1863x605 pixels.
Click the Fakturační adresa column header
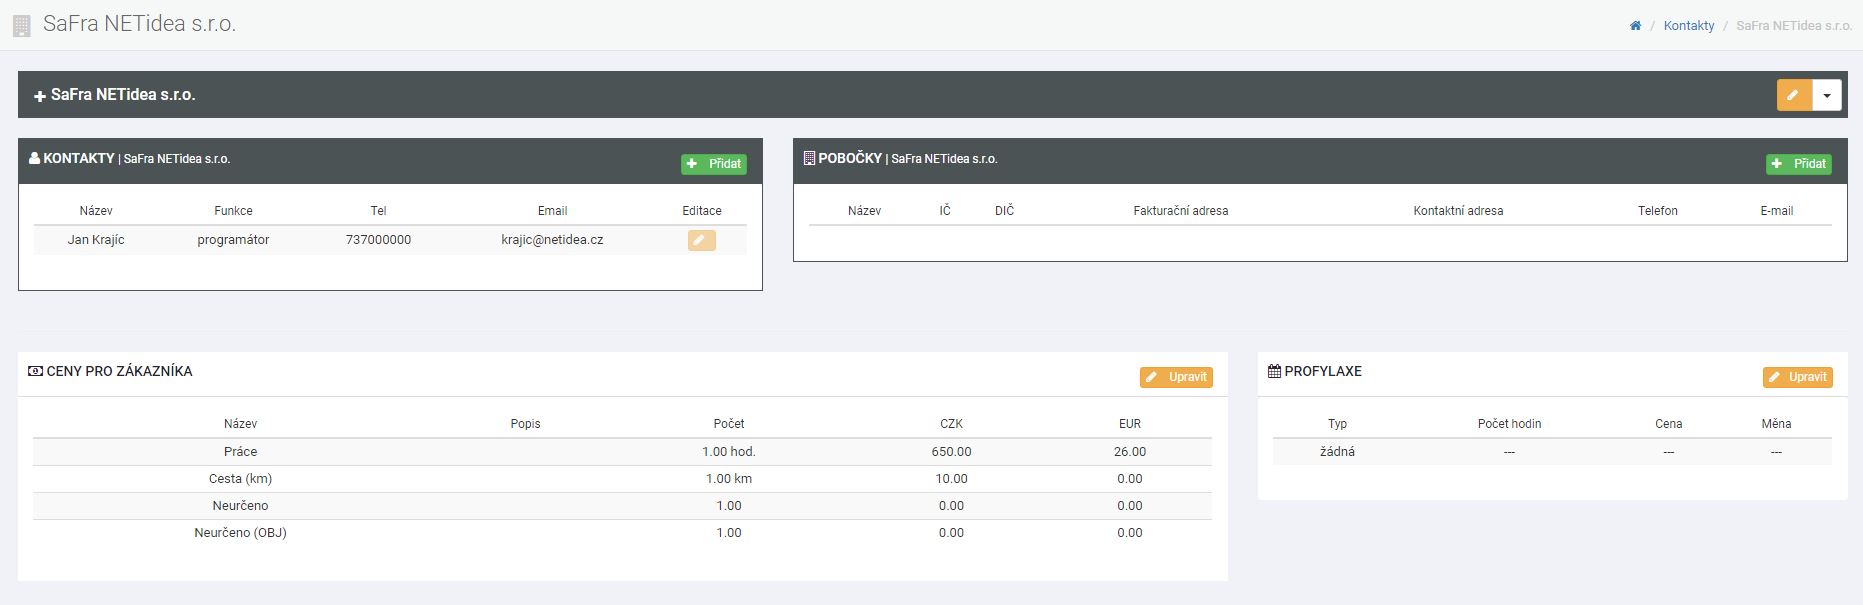[1181, 211]
